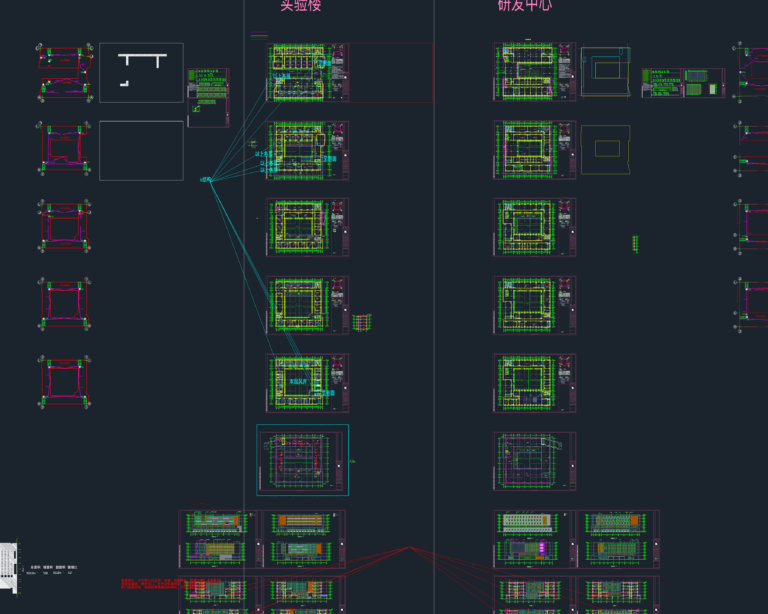The height and width of the screenshot is (614, 768).
Task: Select the white building rendering at the screen edge
Action: point(9,568)
